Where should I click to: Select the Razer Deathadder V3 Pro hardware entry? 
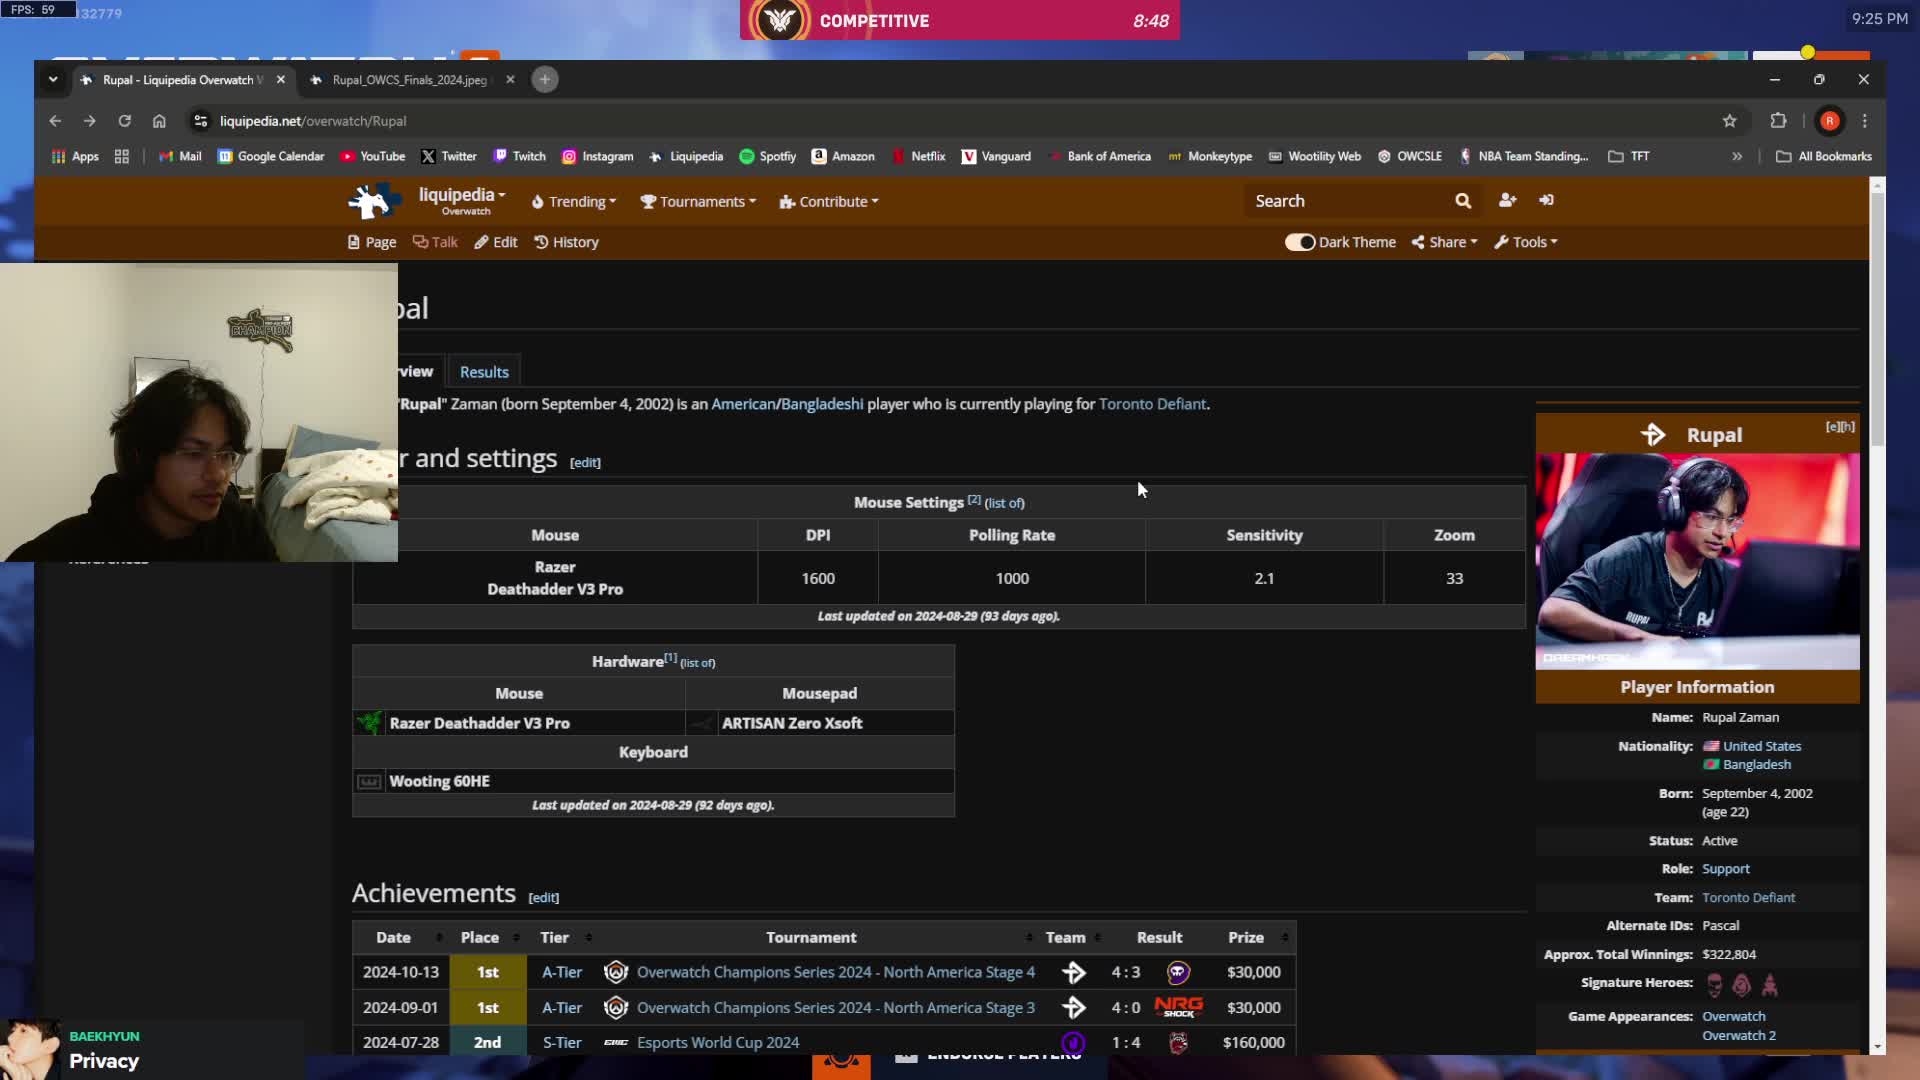pos(479,723)
